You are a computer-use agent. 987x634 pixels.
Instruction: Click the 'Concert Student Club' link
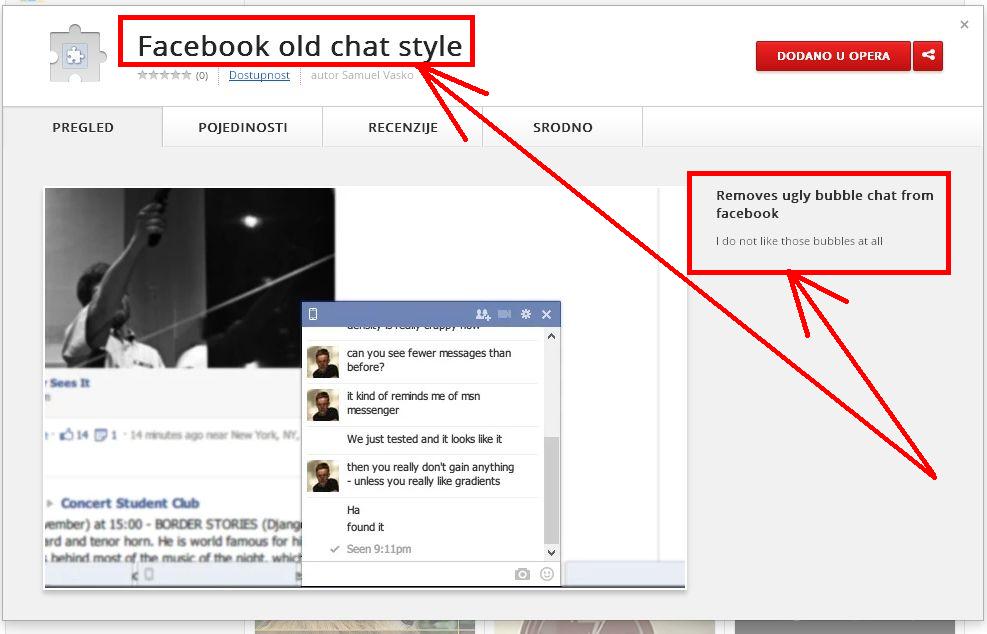[130, 503]
